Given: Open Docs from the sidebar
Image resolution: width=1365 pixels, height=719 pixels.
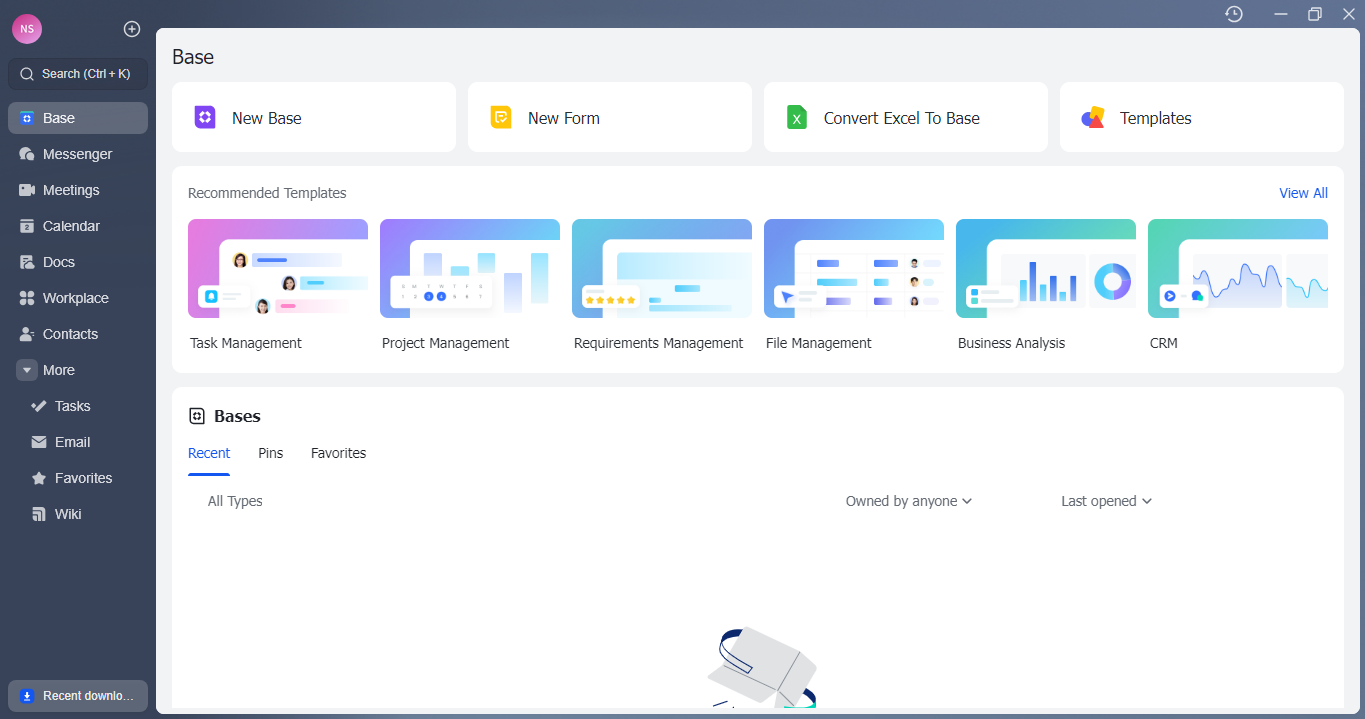Looking at the screenshot, I should [x=78, y=262].
